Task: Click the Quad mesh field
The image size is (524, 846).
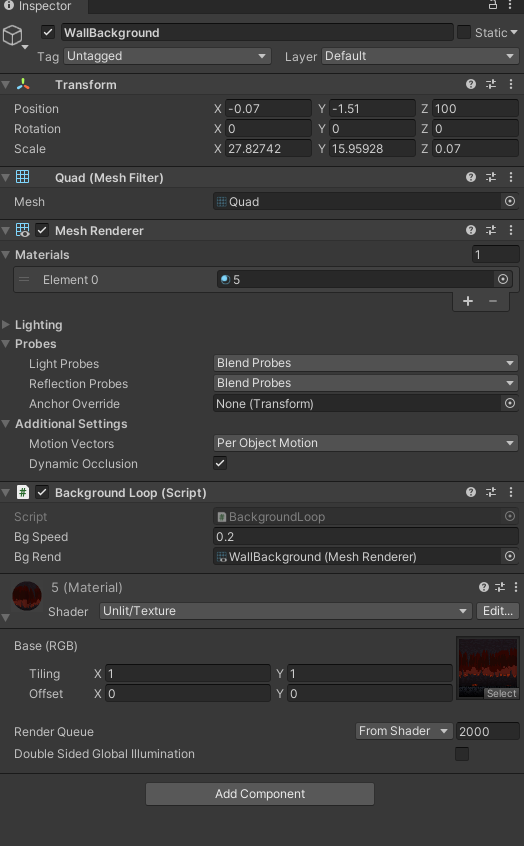Action: [x=357, y=201]
